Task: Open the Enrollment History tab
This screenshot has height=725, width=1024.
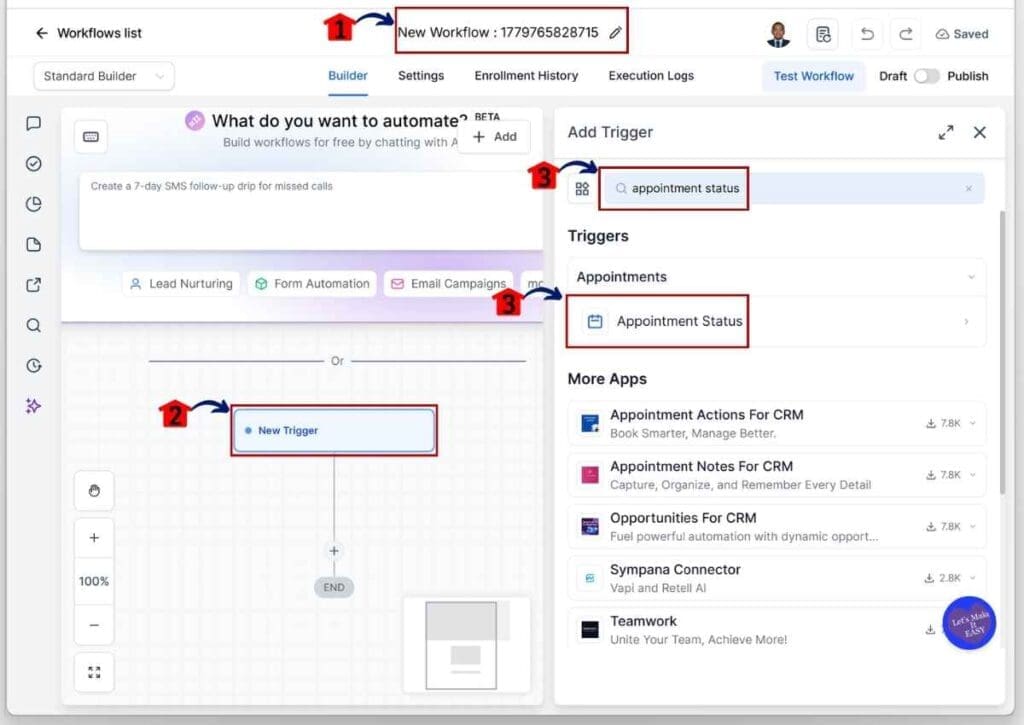Action: click(526, 76)
